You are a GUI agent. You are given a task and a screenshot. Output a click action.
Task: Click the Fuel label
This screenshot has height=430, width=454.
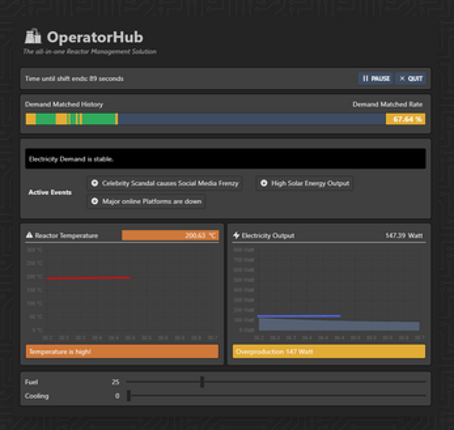pyautogui.click(x=31, y=382)
